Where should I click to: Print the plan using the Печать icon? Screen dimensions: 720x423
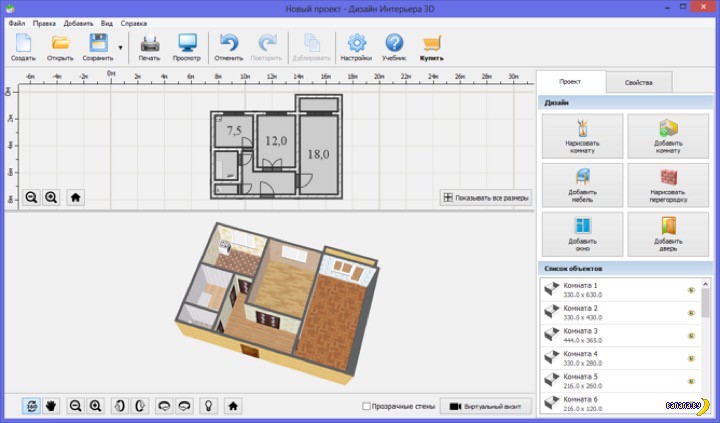tap(149, 46)
